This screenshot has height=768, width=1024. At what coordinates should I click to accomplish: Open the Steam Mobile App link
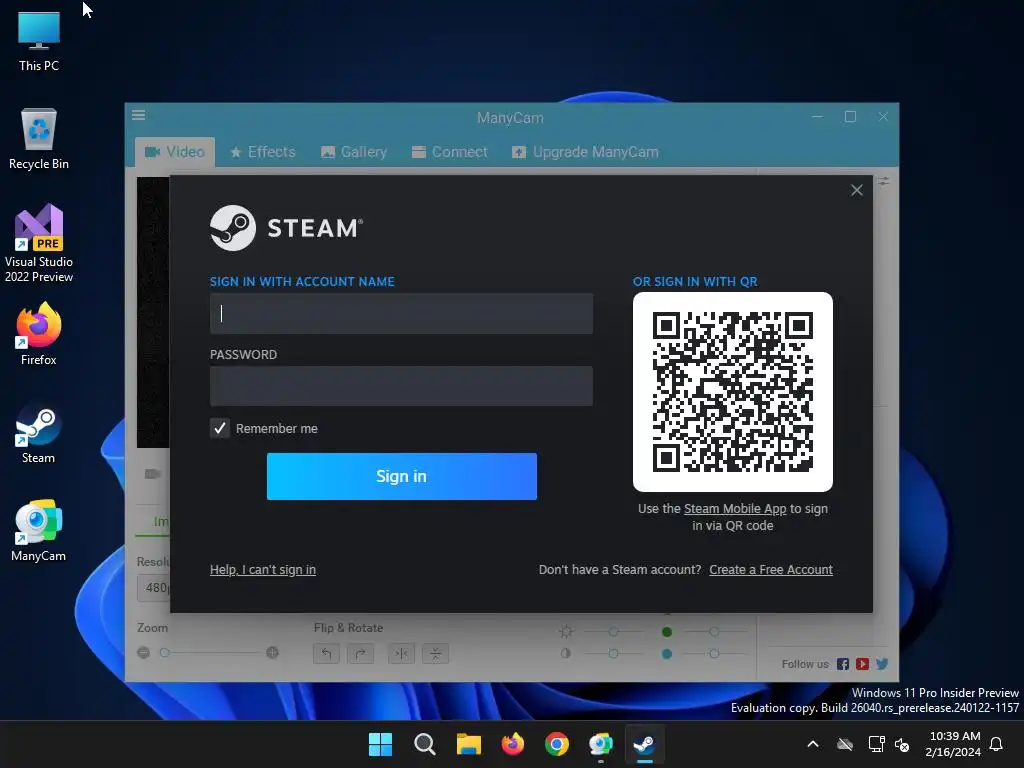pos(735,509)
